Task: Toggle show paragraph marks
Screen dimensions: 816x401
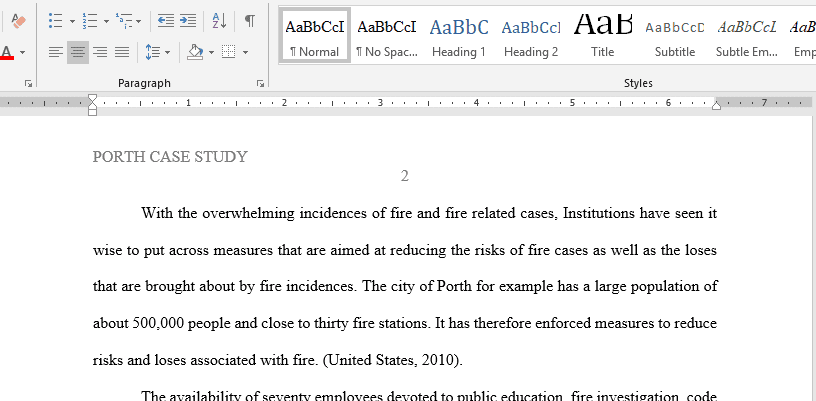Action: (x=250, y=21)
